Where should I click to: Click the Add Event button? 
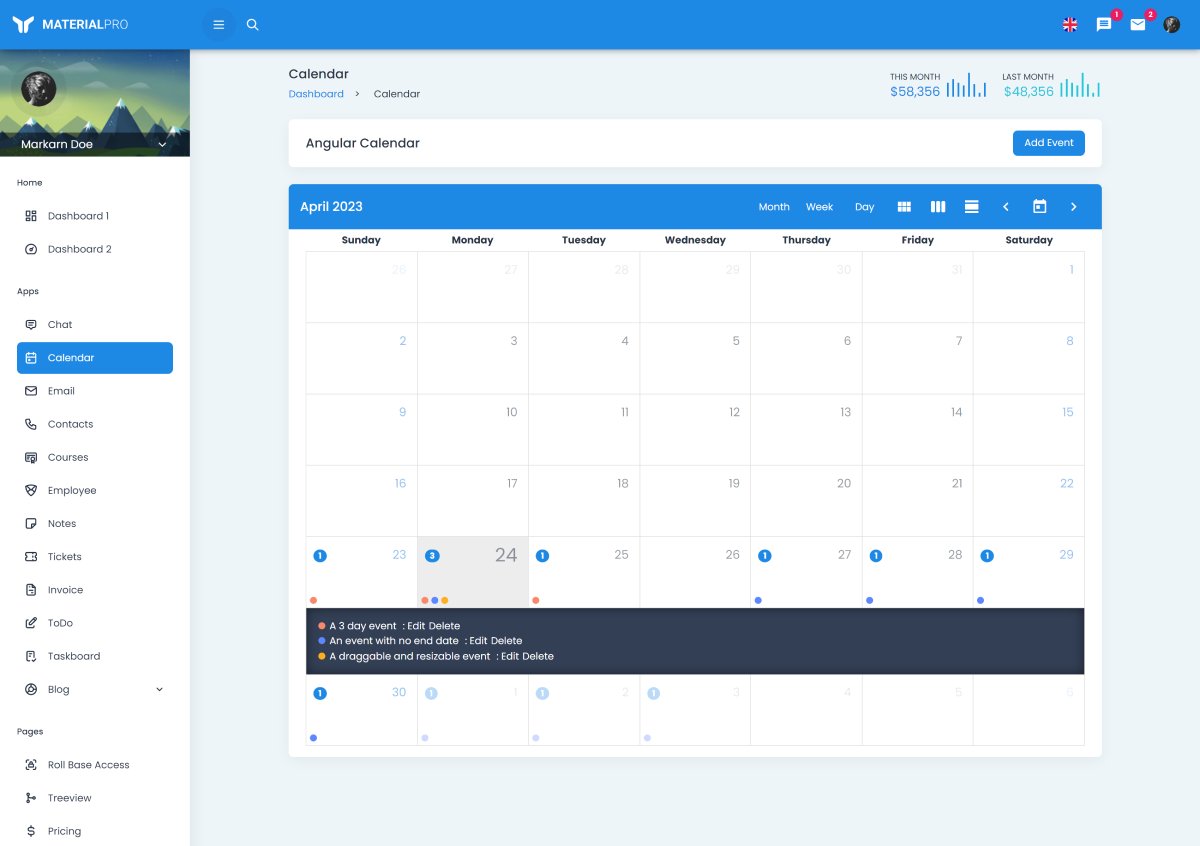(1048, 143)
